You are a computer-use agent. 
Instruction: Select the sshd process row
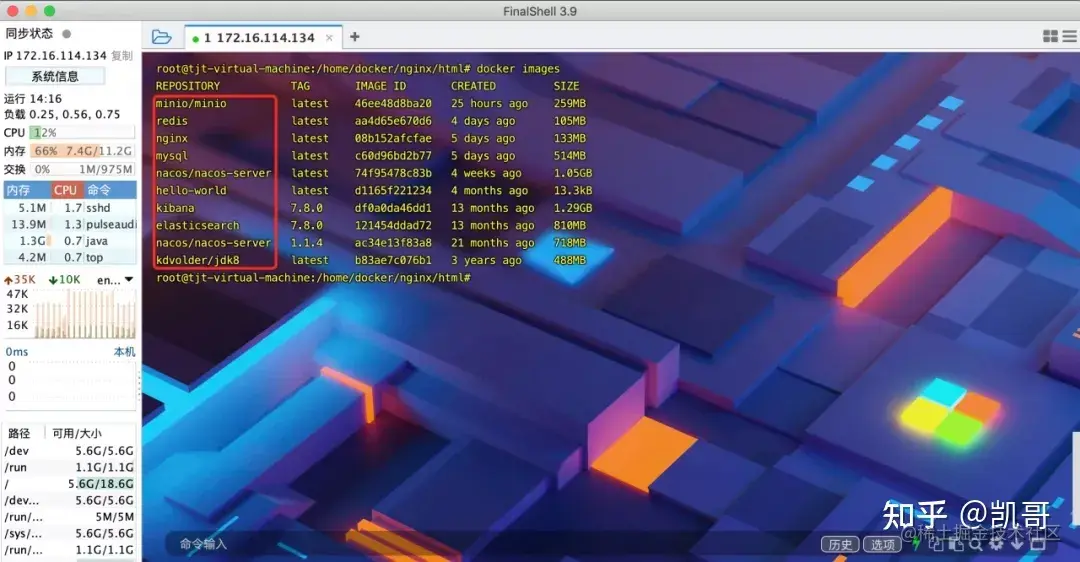point(70,208)
